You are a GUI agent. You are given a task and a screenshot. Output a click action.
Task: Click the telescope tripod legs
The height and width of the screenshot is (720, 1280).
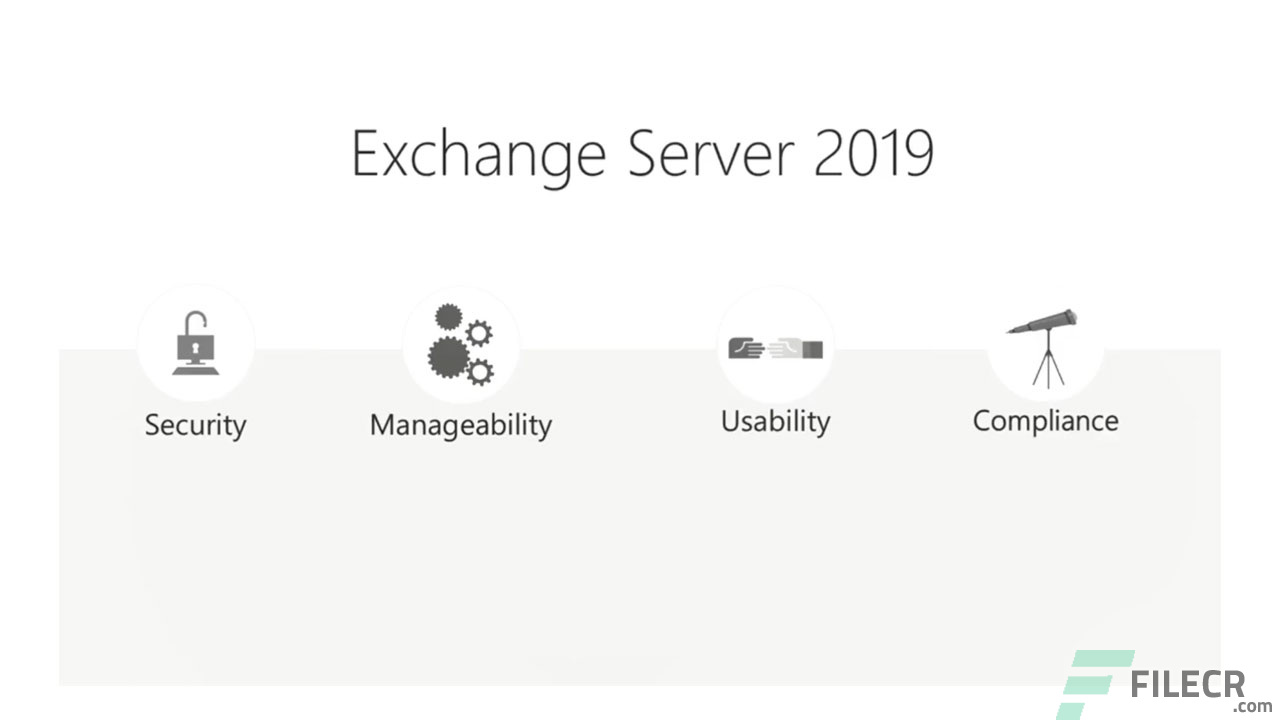point(1048,365)
